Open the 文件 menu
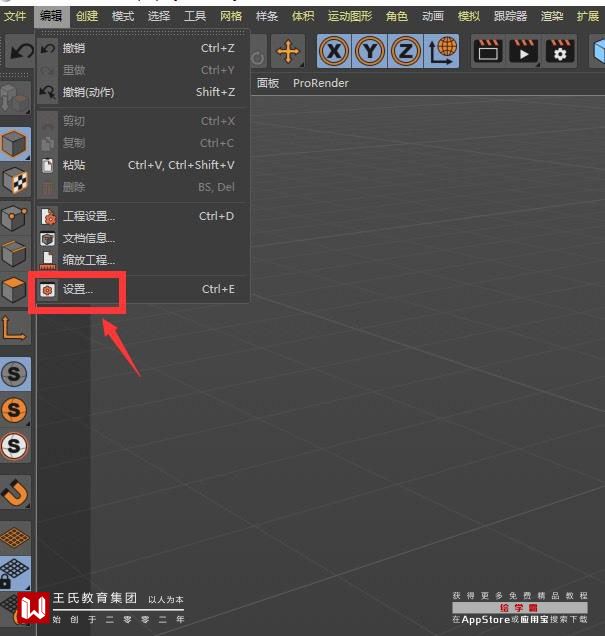Viewport: 605px width, 636px height. (15, 16)
